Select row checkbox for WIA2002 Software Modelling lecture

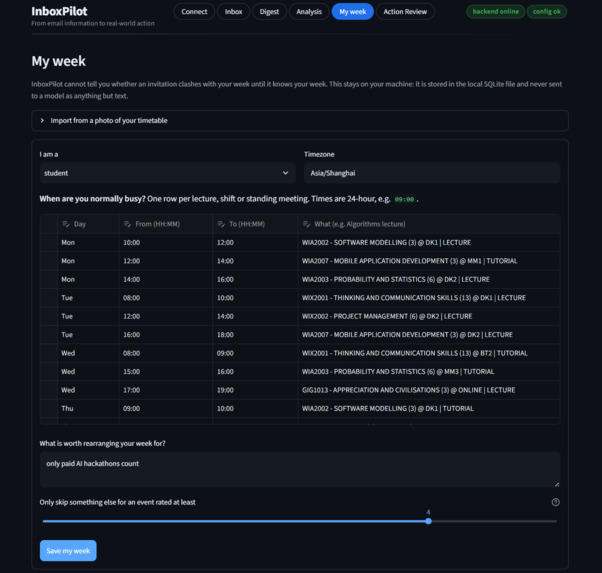(49, 242)
